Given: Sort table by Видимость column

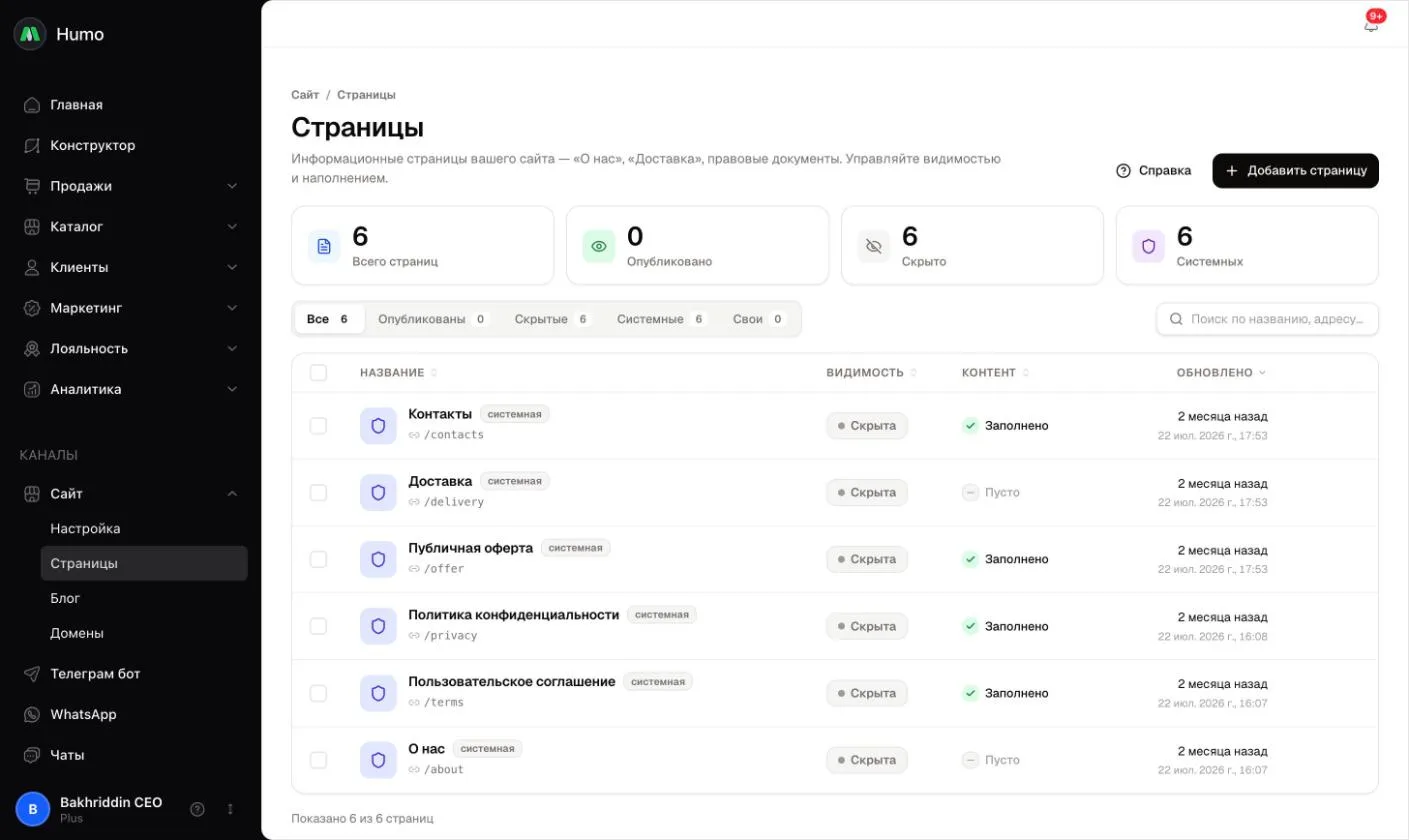Looking at the screenshot, I should (x=872, y=373).
